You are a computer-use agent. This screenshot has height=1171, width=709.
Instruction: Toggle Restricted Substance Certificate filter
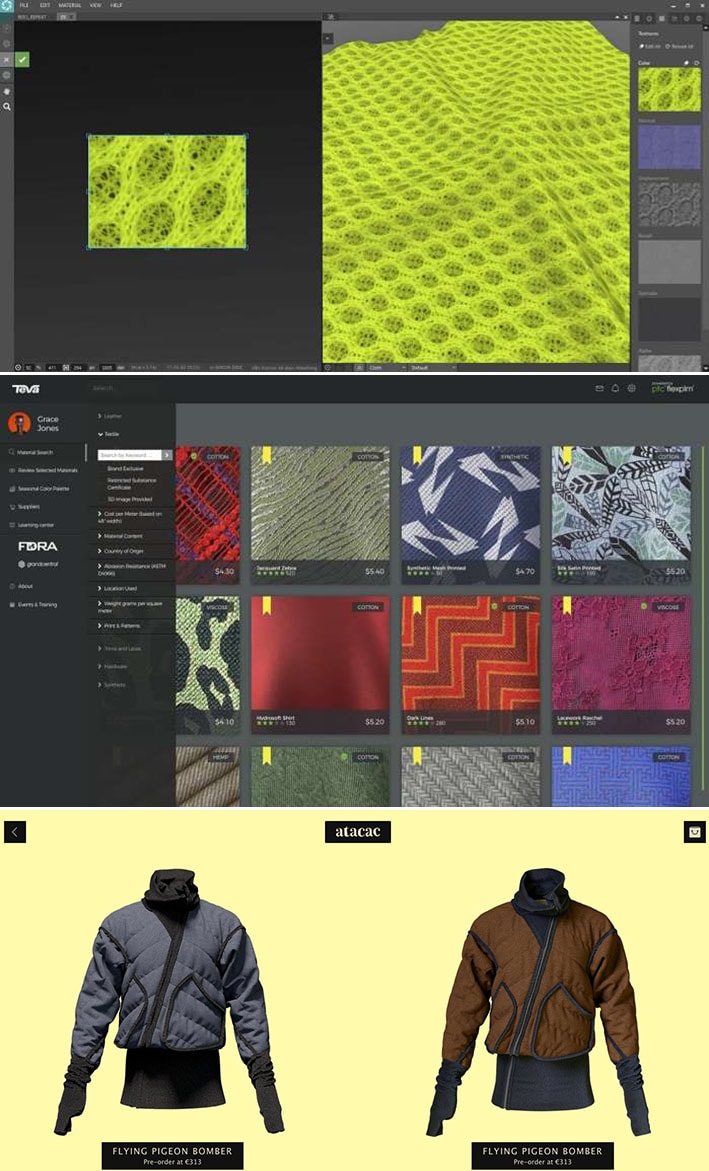pos(131,484)
